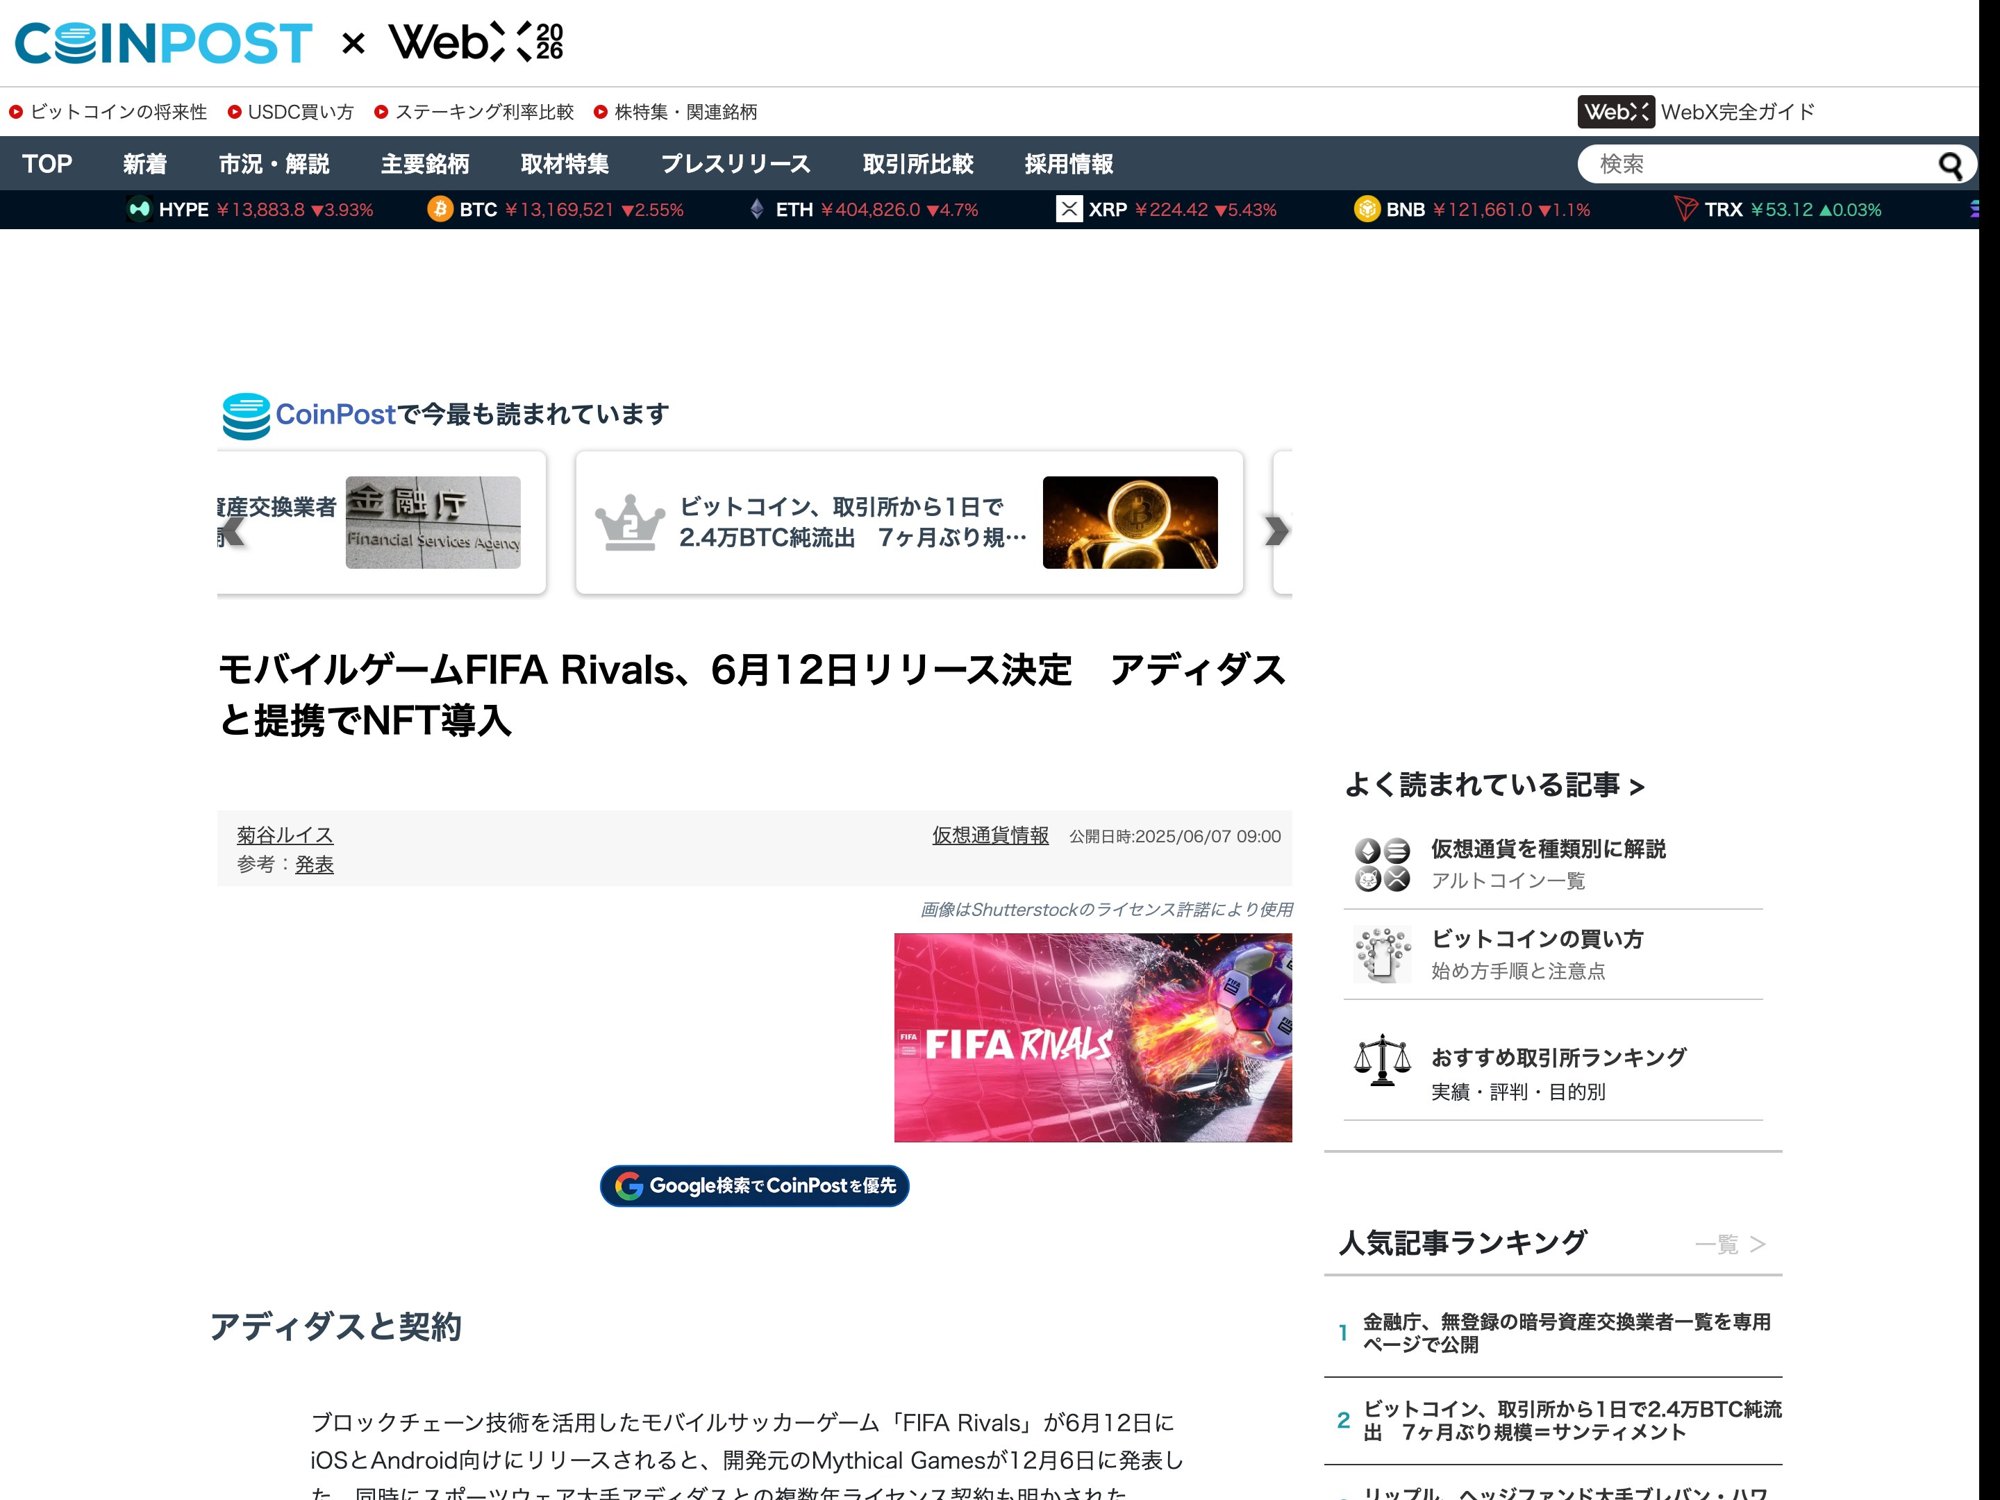The height and width of the screenshot is (1500, 2000).
Task: Click the ETH price ¥404,826.0
Action: 870,210
